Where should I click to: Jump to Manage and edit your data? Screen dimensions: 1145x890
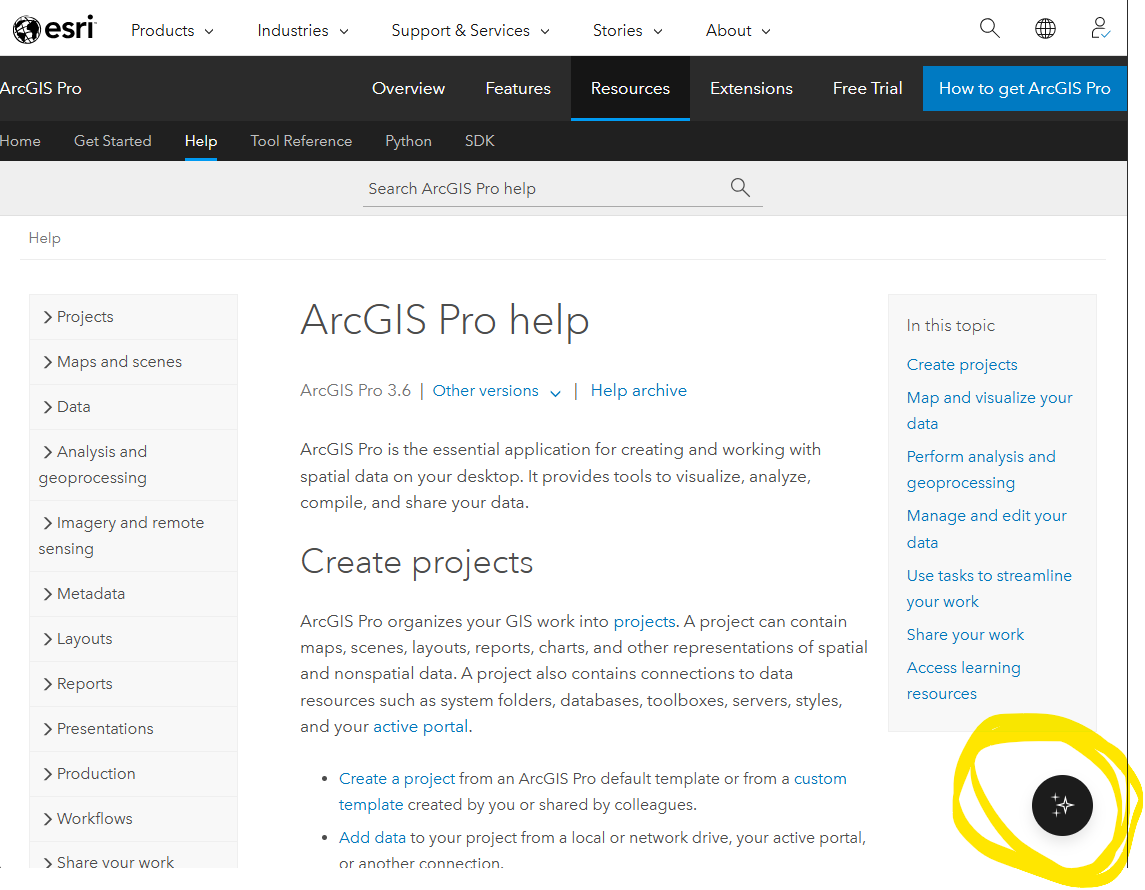[987, 529]
